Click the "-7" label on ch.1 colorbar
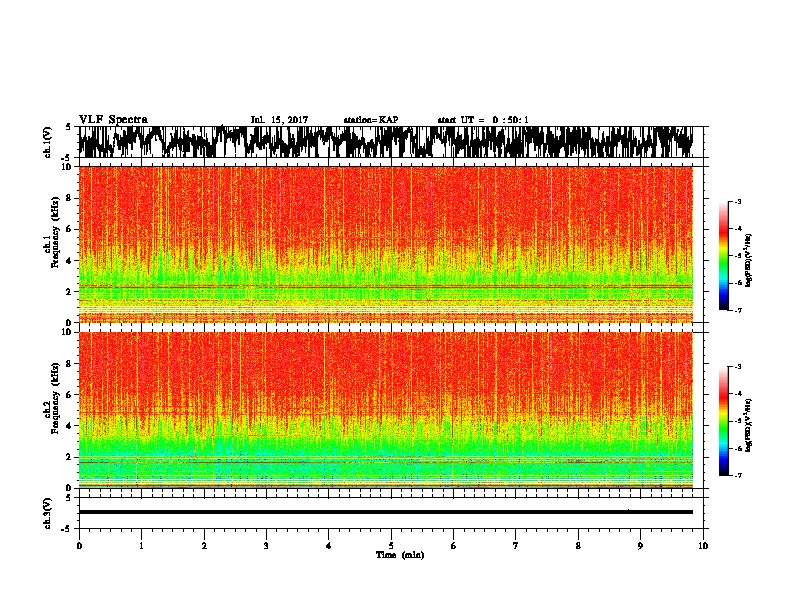792x612 pixels. 737,310
